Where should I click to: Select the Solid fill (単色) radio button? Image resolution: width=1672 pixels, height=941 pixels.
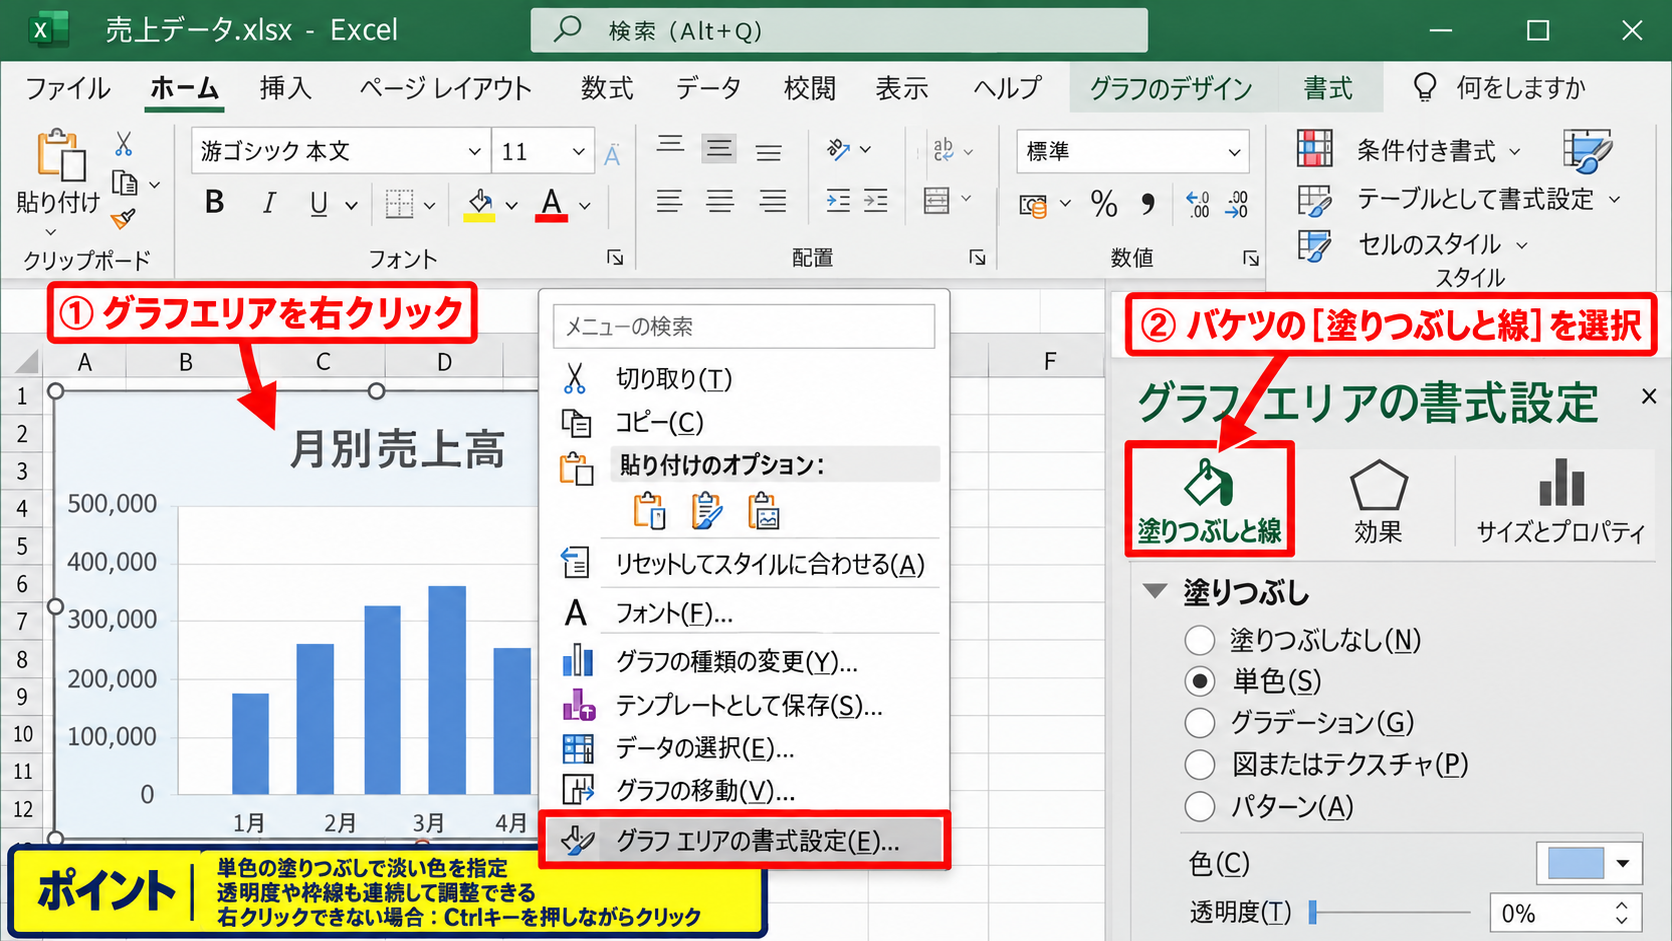pyautogui.click(x=1199, y=681)
